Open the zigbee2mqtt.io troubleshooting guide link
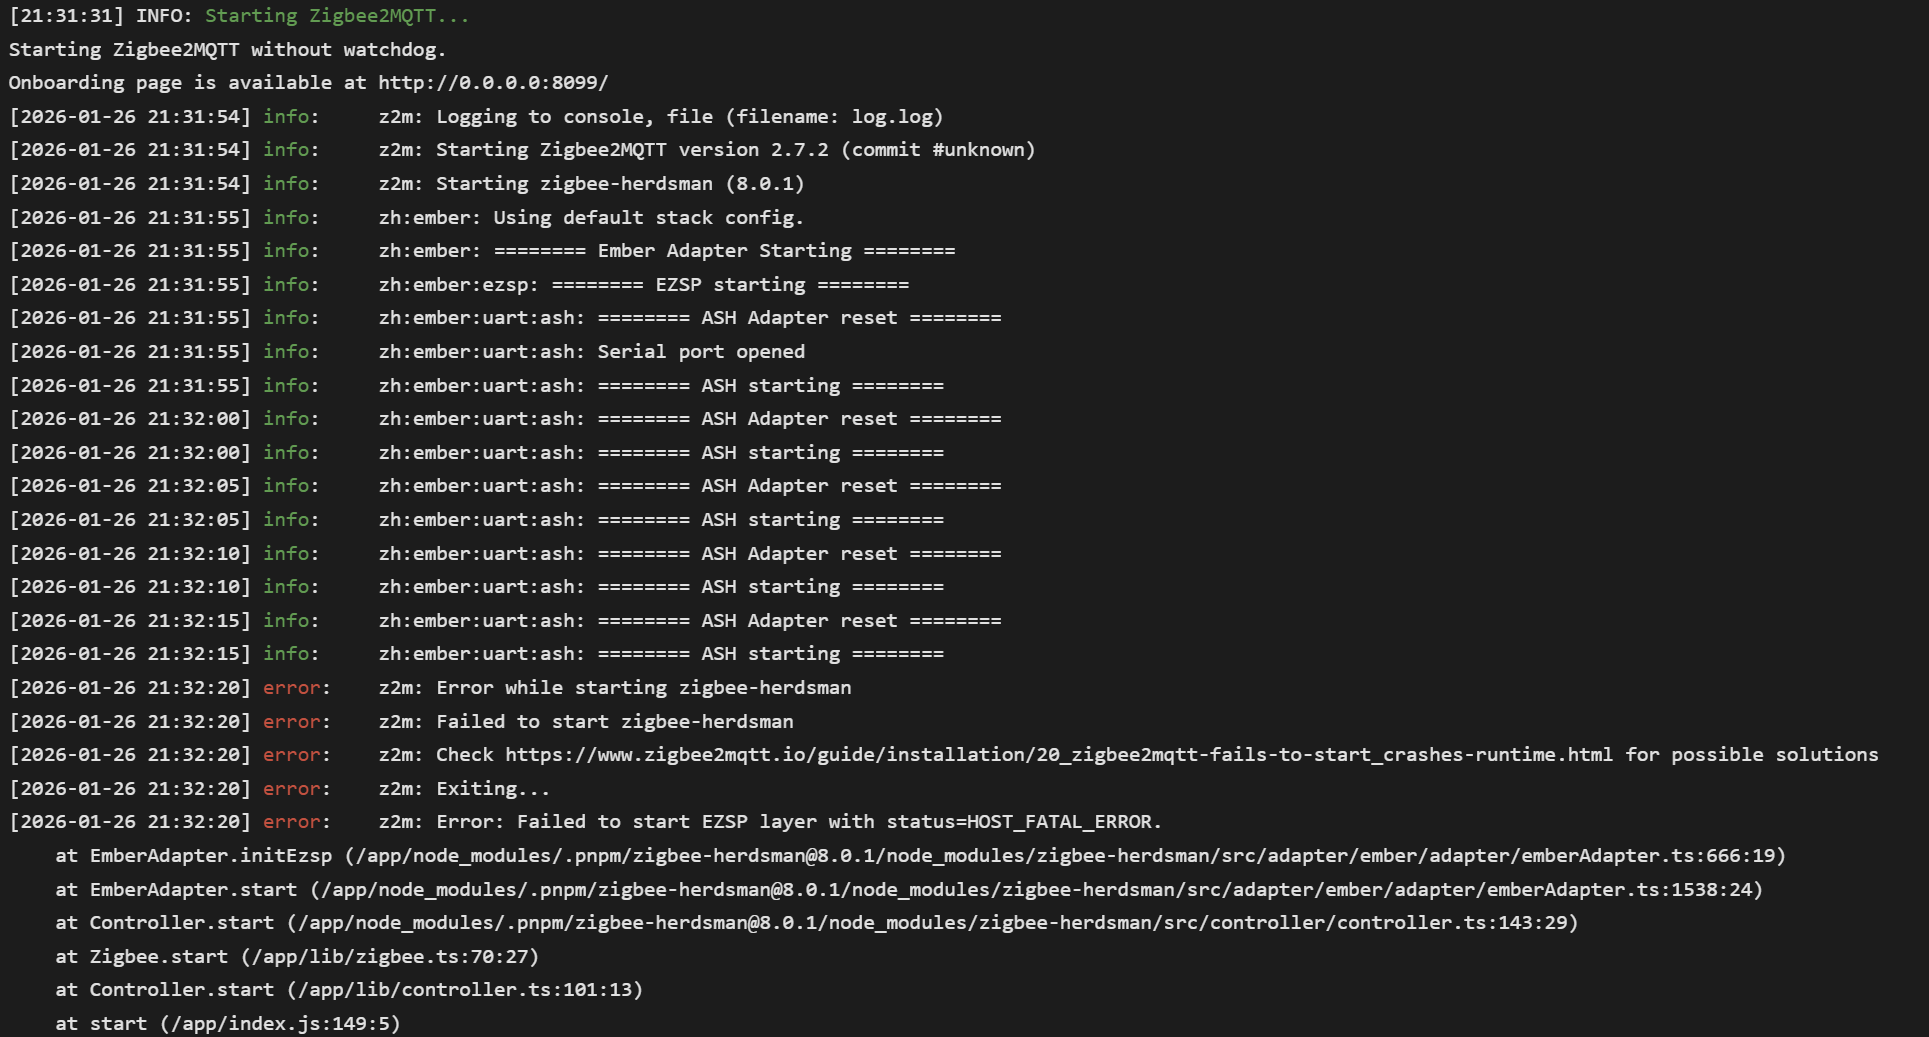This screenshot has height=1037, width=1929. coord(1058,755)
